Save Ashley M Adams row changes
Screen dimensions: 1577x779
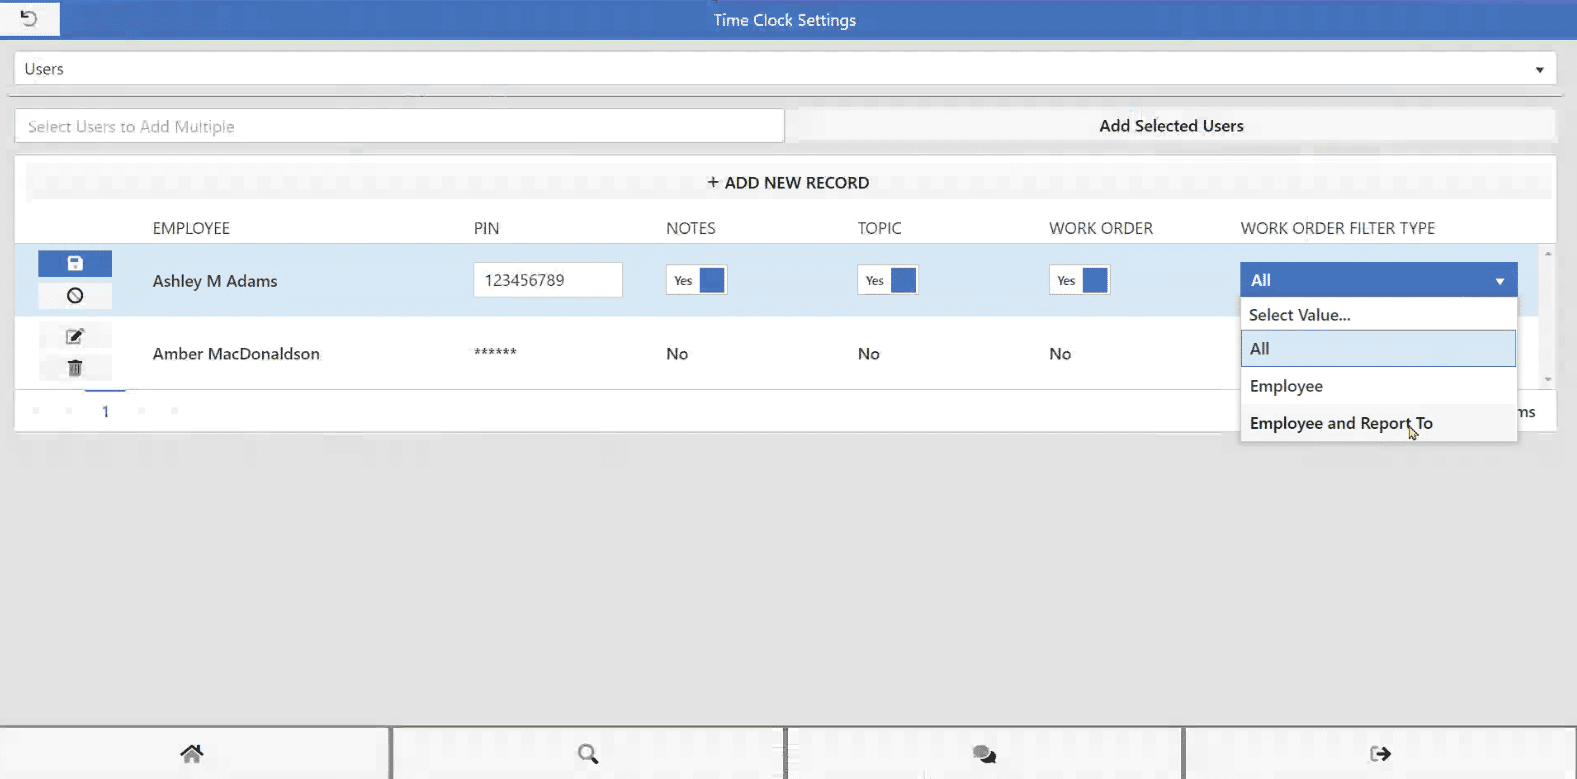click(75, 263)
